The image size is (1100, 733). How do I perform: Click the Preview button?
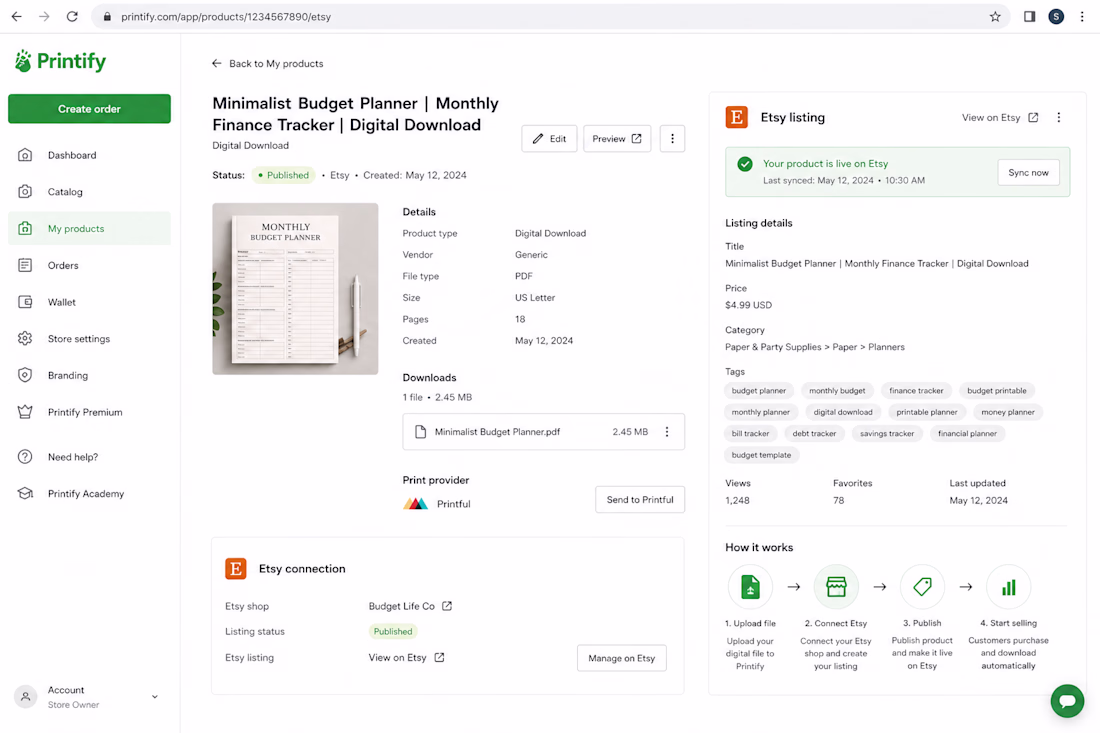(617, 139)
